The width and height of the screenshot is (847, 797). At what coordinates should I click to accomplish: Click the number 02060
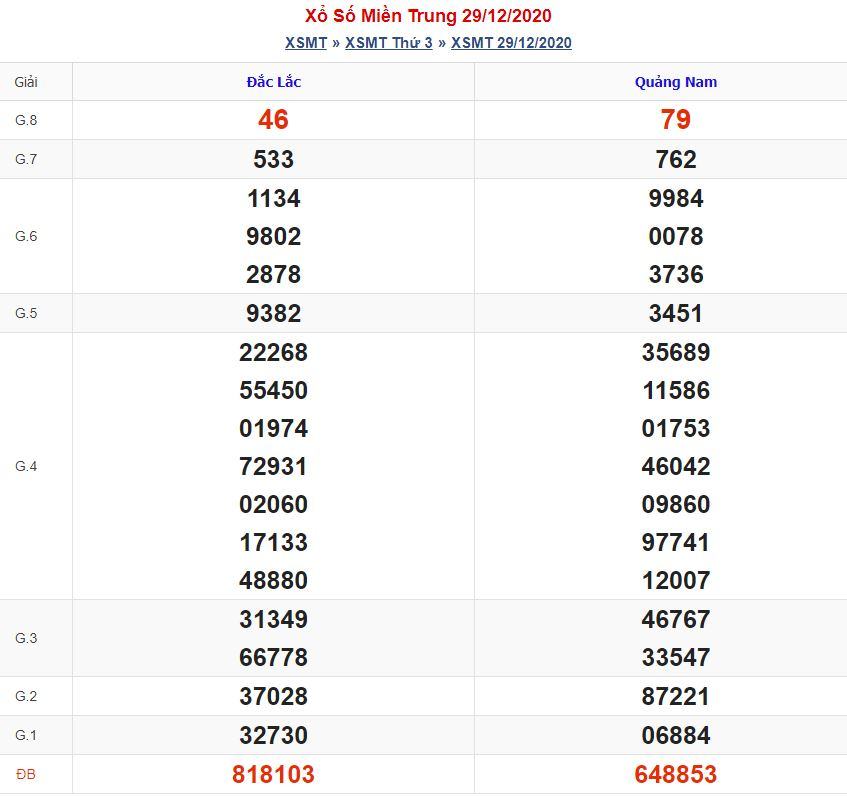click(x=273, y=504)
